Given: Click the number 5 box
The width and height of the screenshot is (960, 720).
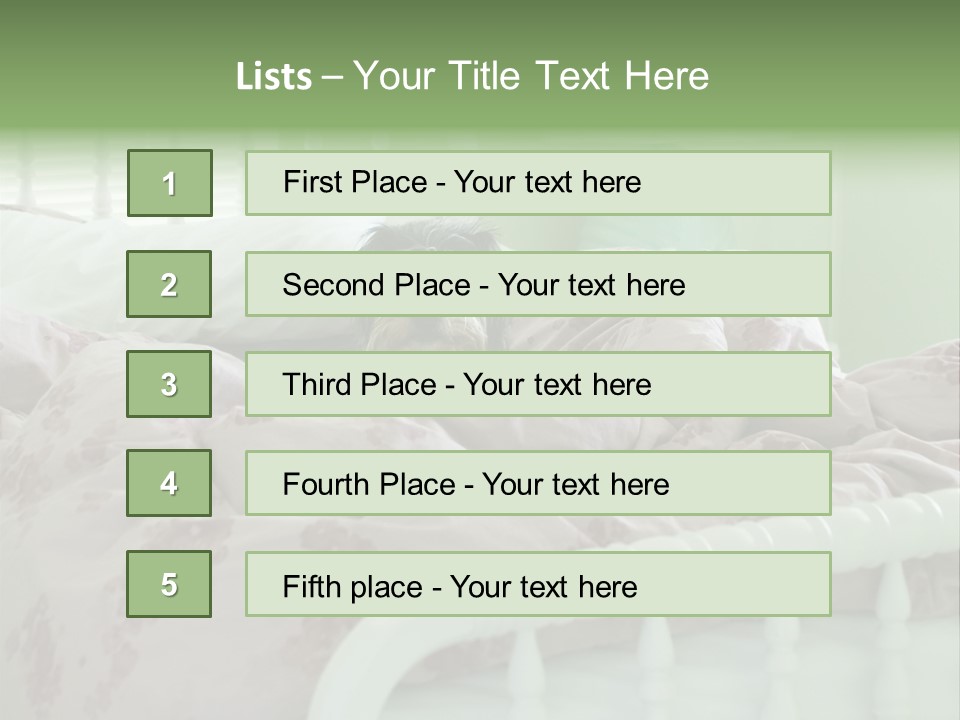Looking at the screenshot, I should pyautogui.click(x=169, y=584).
